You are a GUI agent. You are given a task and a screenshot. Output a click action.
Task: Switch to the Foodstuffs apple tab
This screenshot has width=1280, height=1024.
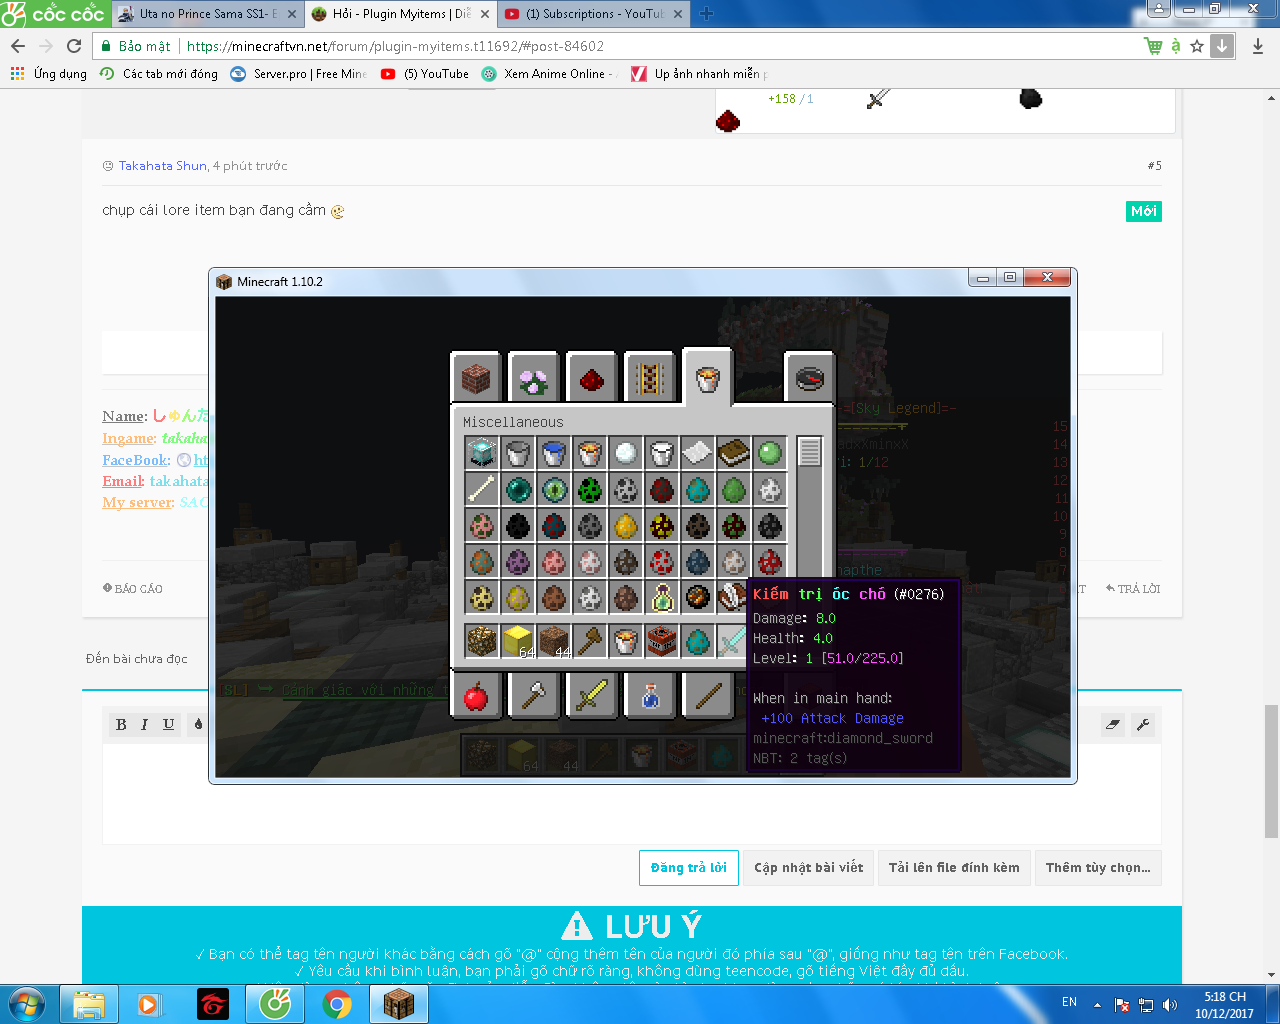point(476,695)
